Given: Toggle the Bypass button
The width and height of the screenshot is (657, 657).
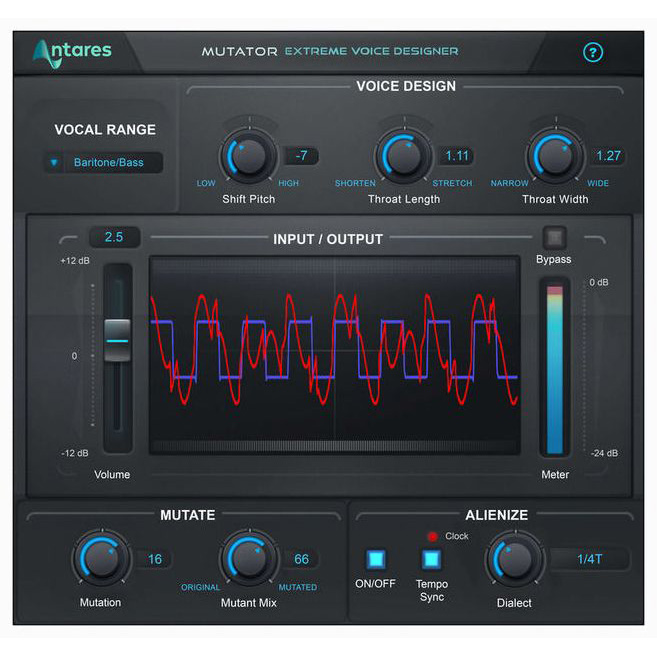Looking at the screenshot, I should tap(554, 238).
